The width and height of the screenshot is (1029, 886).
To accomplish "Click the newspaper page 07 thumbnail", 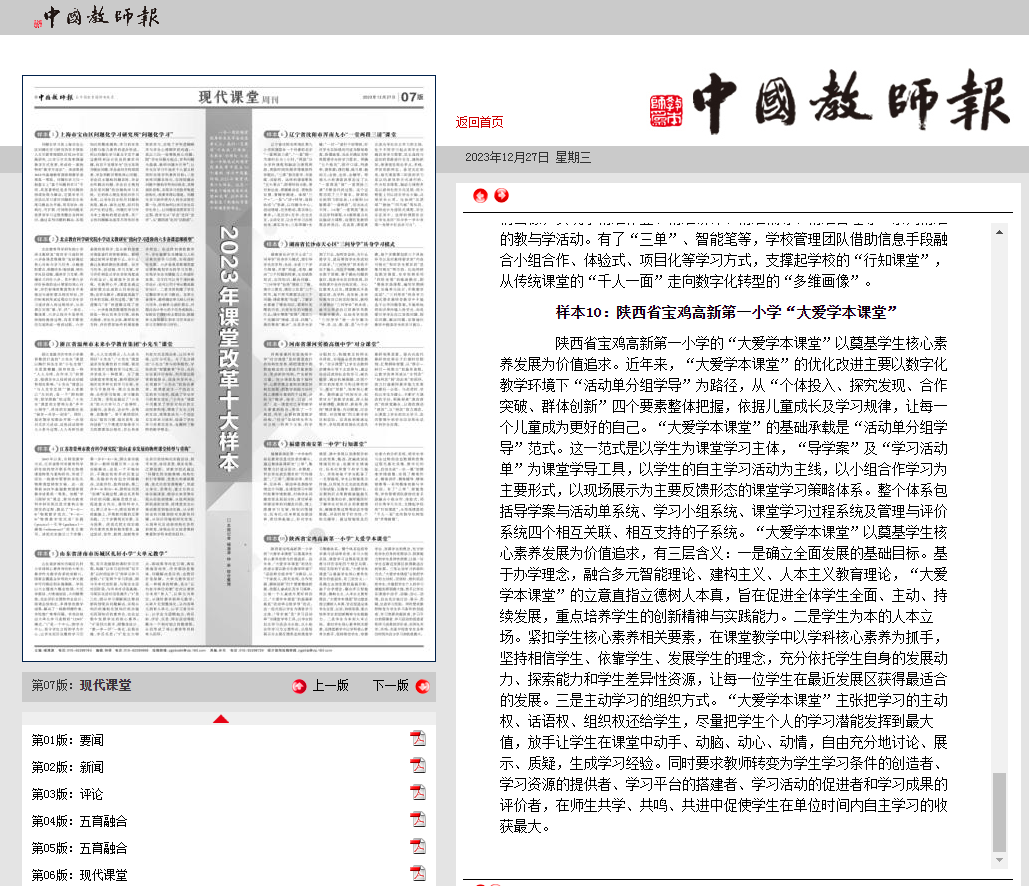I will [x=229, y=368].
